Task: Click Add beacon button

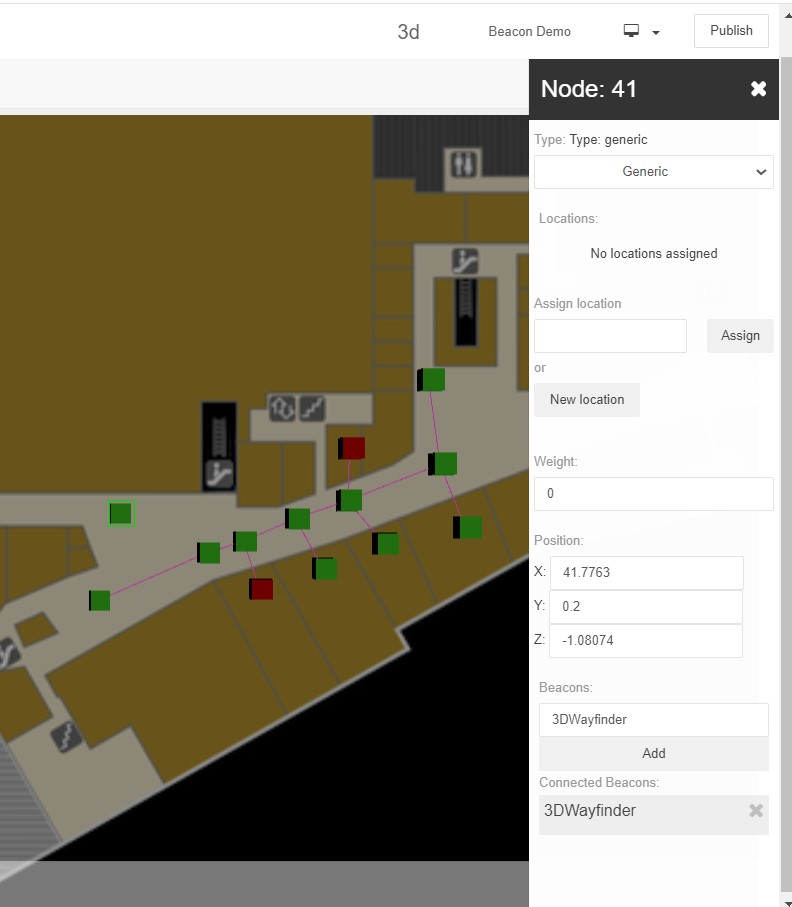Action: pos(654,754)
